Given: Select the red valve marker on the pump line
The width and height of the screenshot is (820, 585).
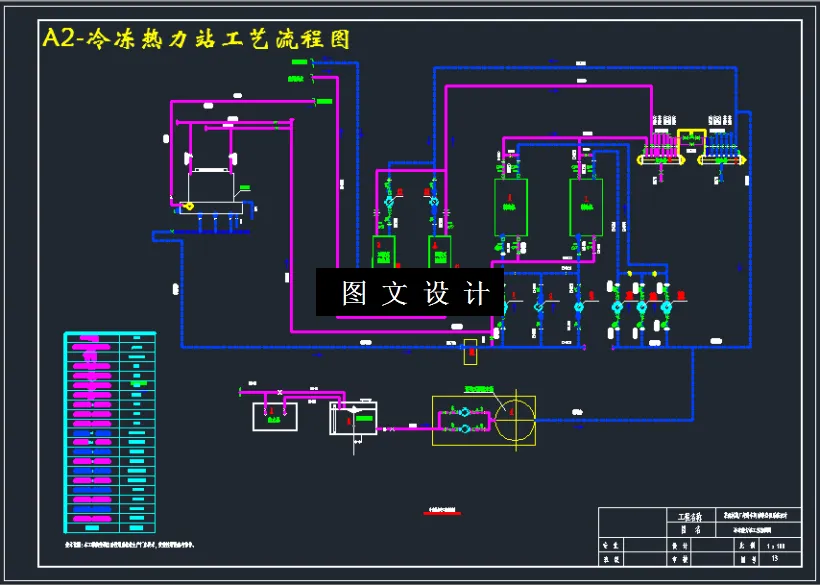Looking at the screenshot, I should pos(630,295).
